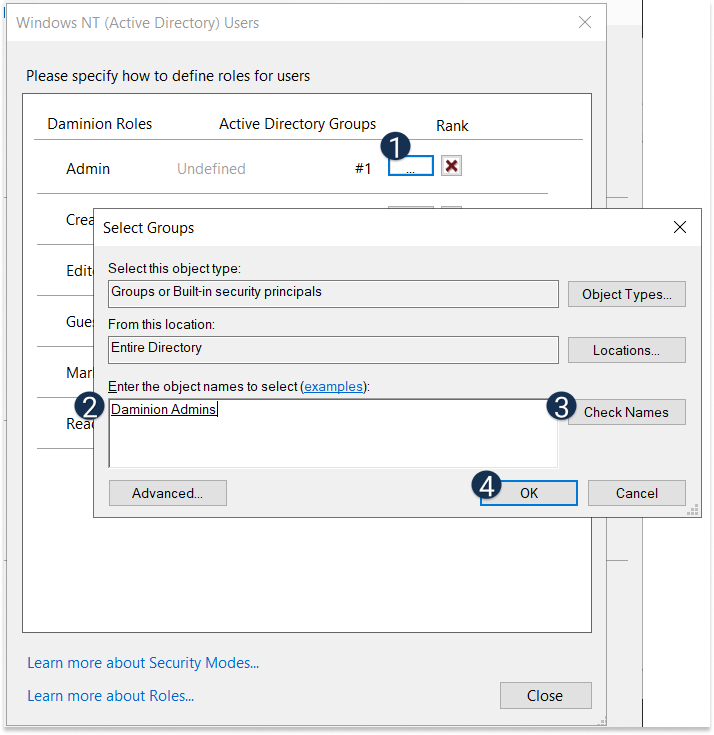Click the step 3 number marker

562,406
